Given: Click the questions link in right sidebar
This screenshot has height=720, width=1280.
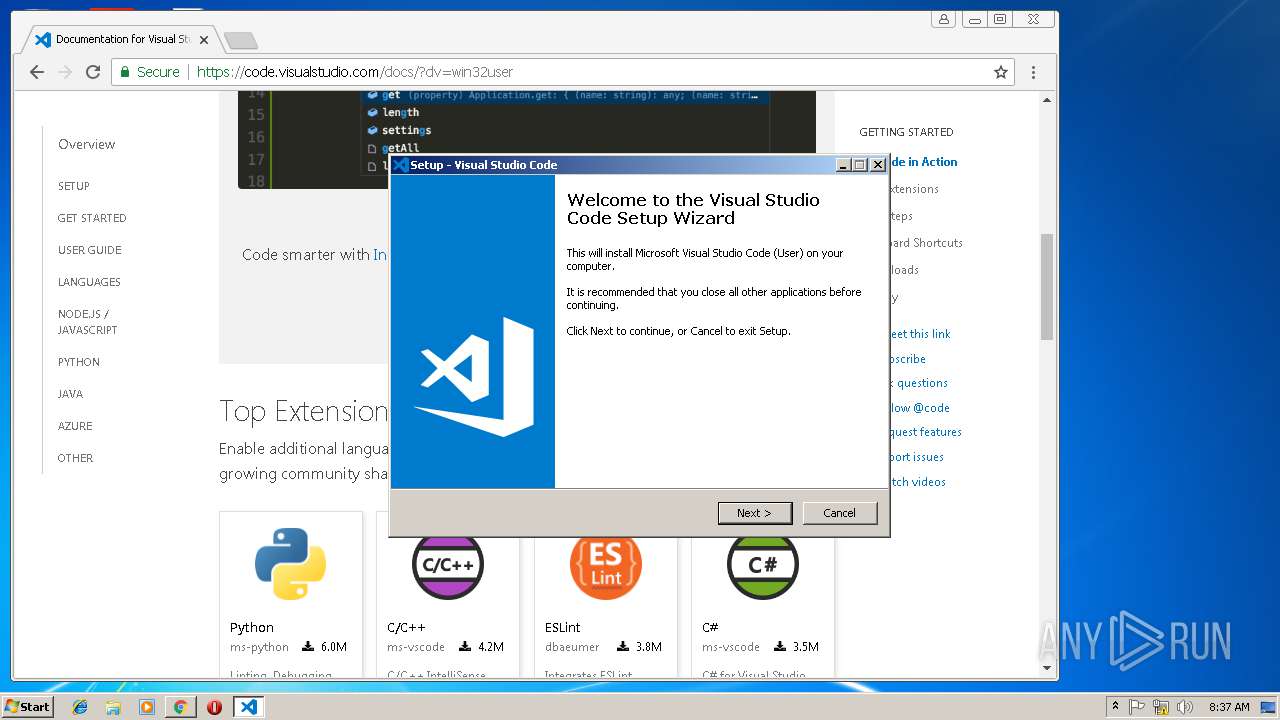Looking at the screenshot, I should pos(919,383).
